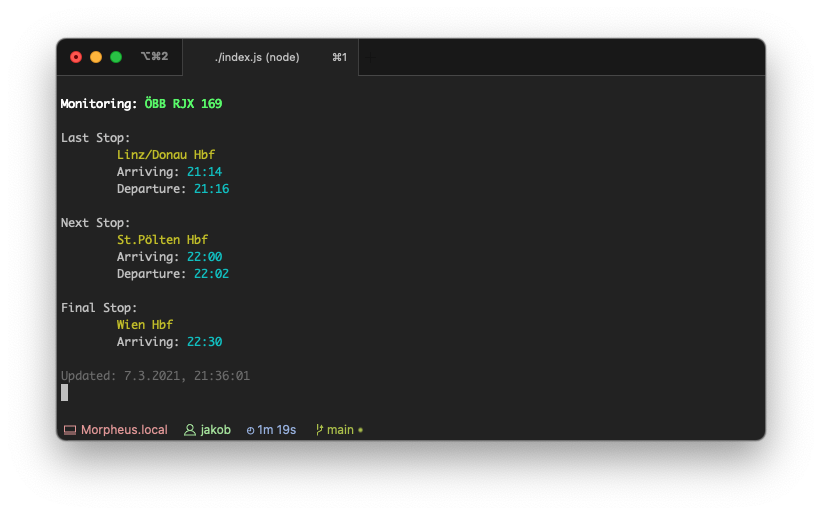Viewport: 822px width, 515px height.
Task: Click the dirty-state dot after main
Action: 361,430
